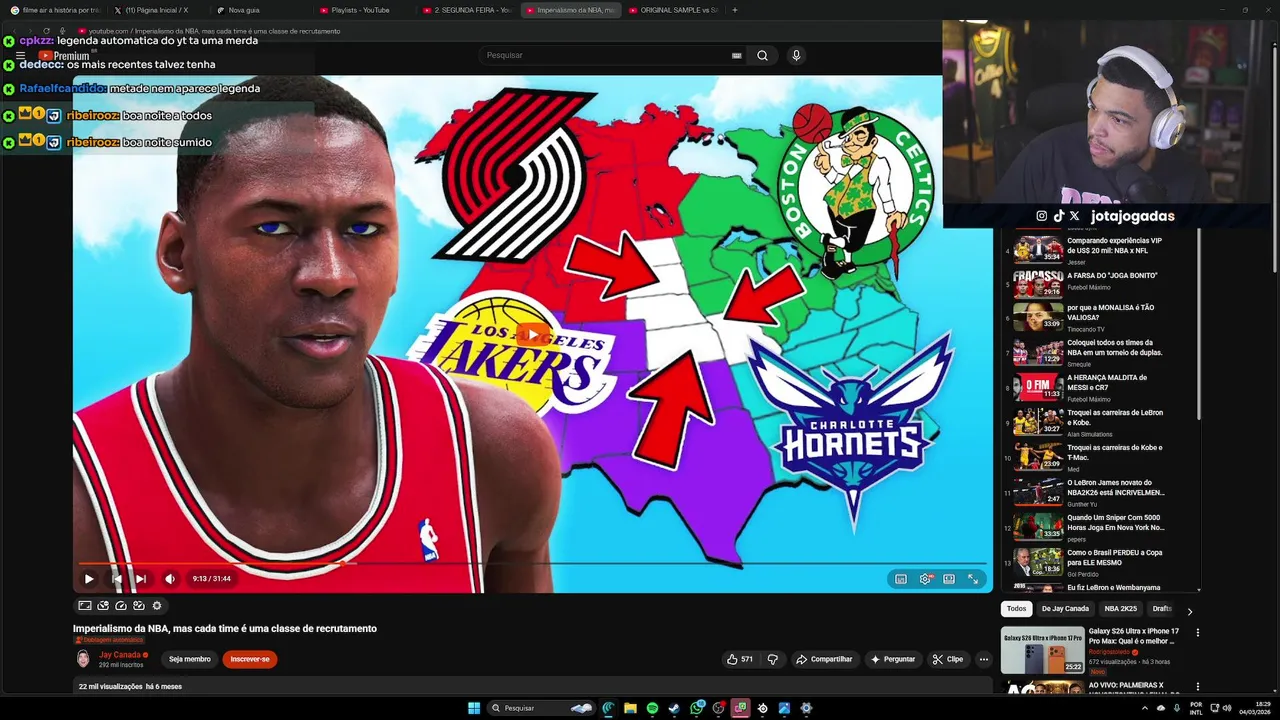Image resolution: width=1280 pixels, height=720 pixels.
Task: Open options menu for Galaxy S26 video
Action: point(1197,632)
